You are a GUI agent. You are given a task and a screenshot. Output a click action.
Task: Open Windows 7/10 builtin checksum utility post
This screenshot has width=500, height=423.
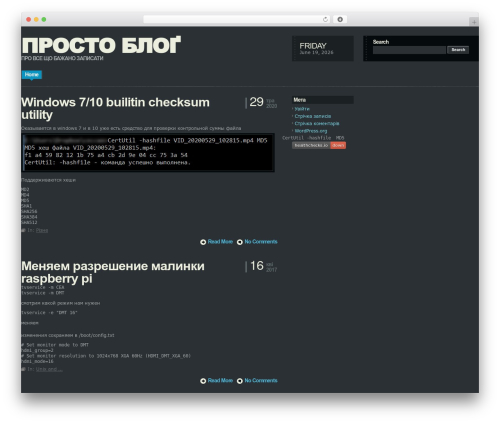(x=115, y=108)
